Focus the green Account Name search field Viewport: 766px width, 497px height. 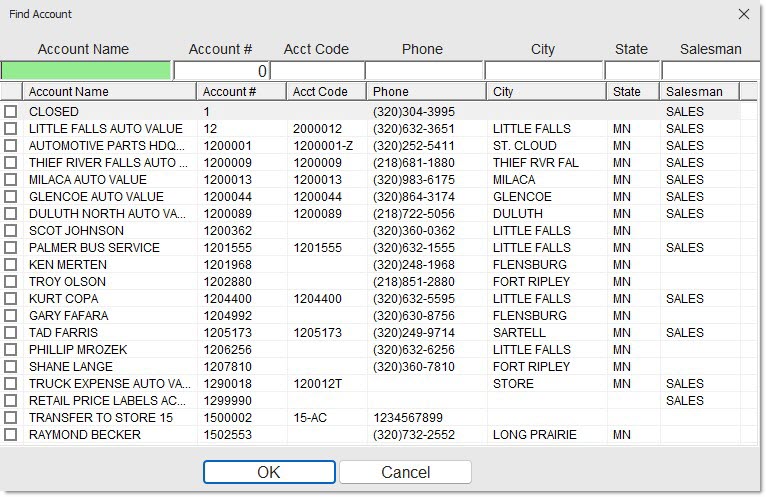86,71
